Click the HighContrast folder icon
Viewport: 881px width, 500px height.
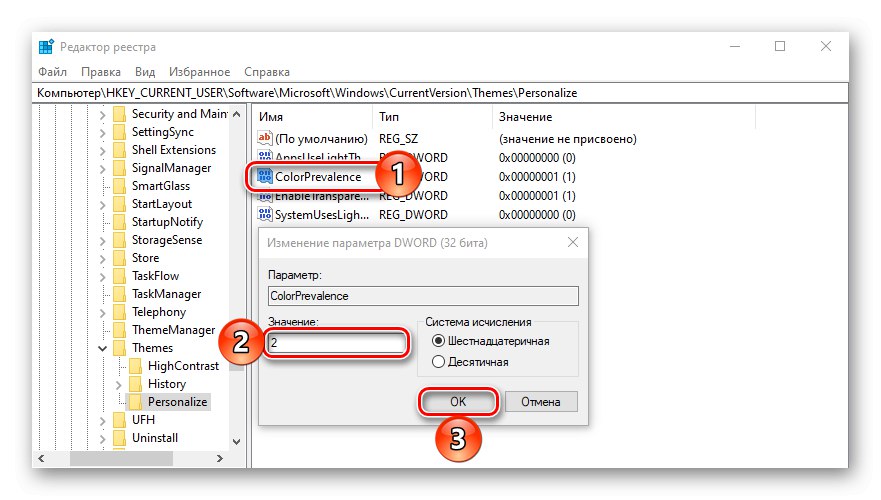coord(135,366)
